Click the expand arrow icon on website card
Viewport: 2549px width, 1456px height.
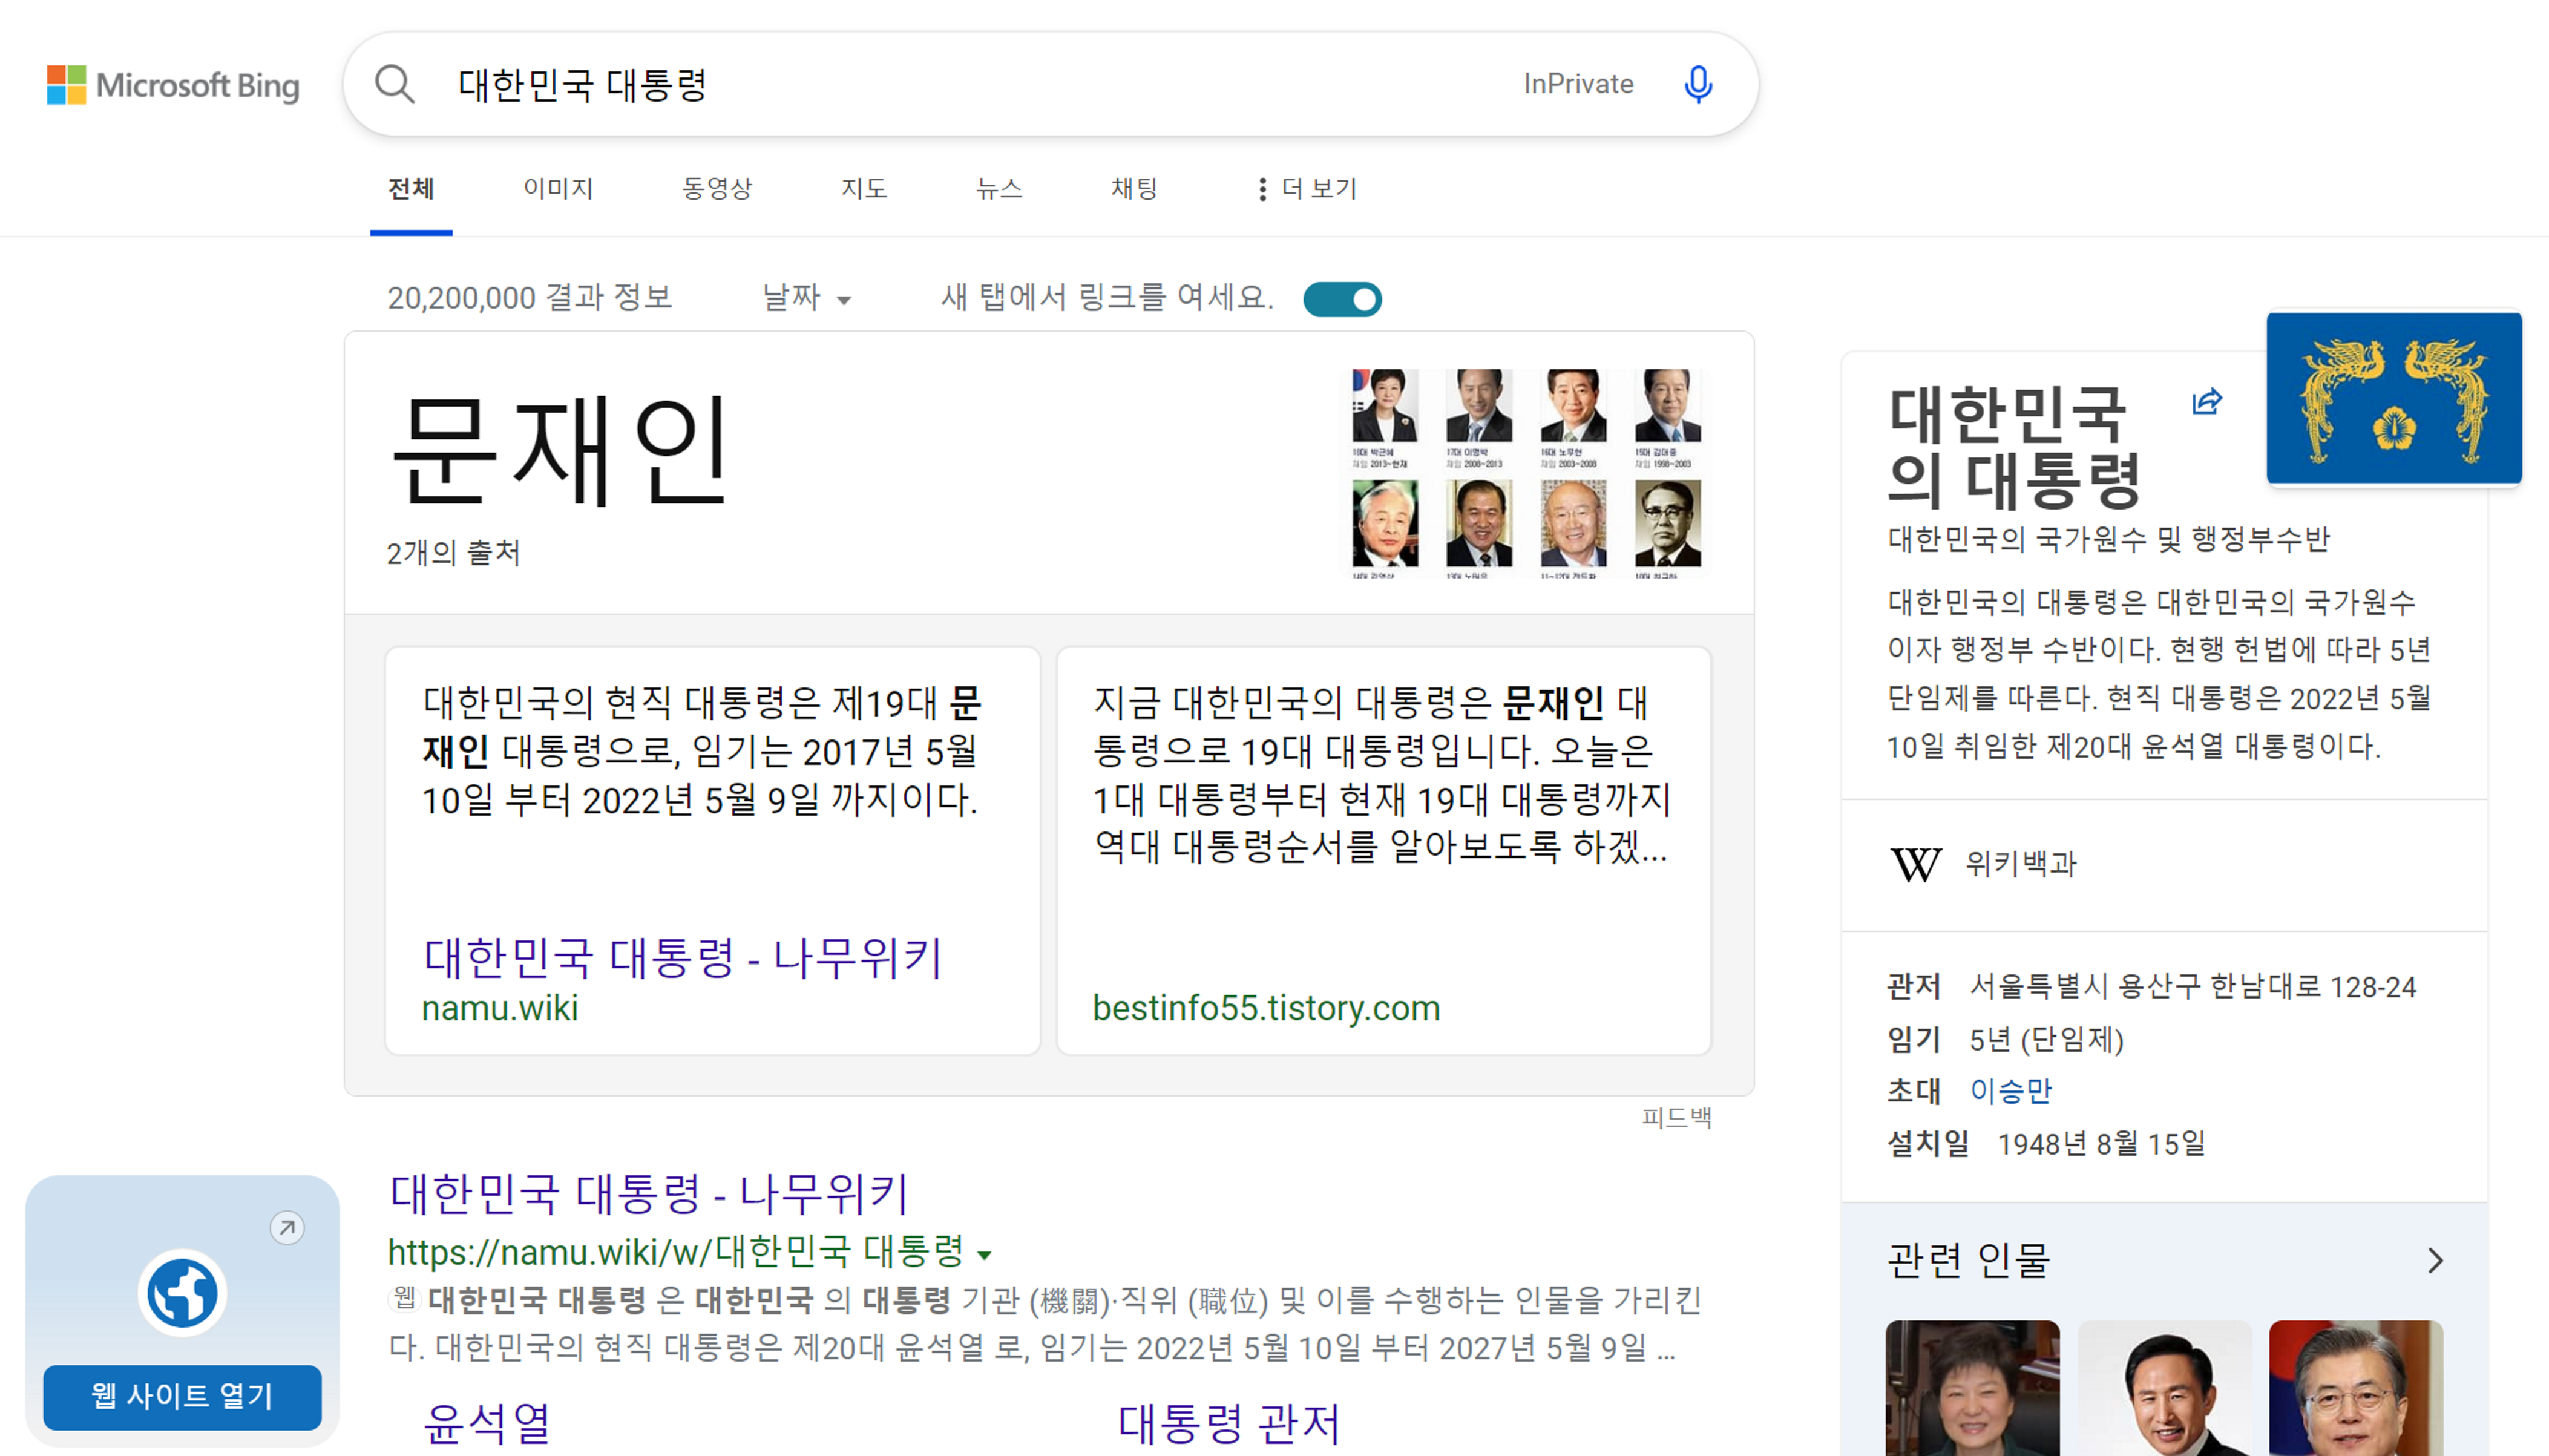(287, 1227)
